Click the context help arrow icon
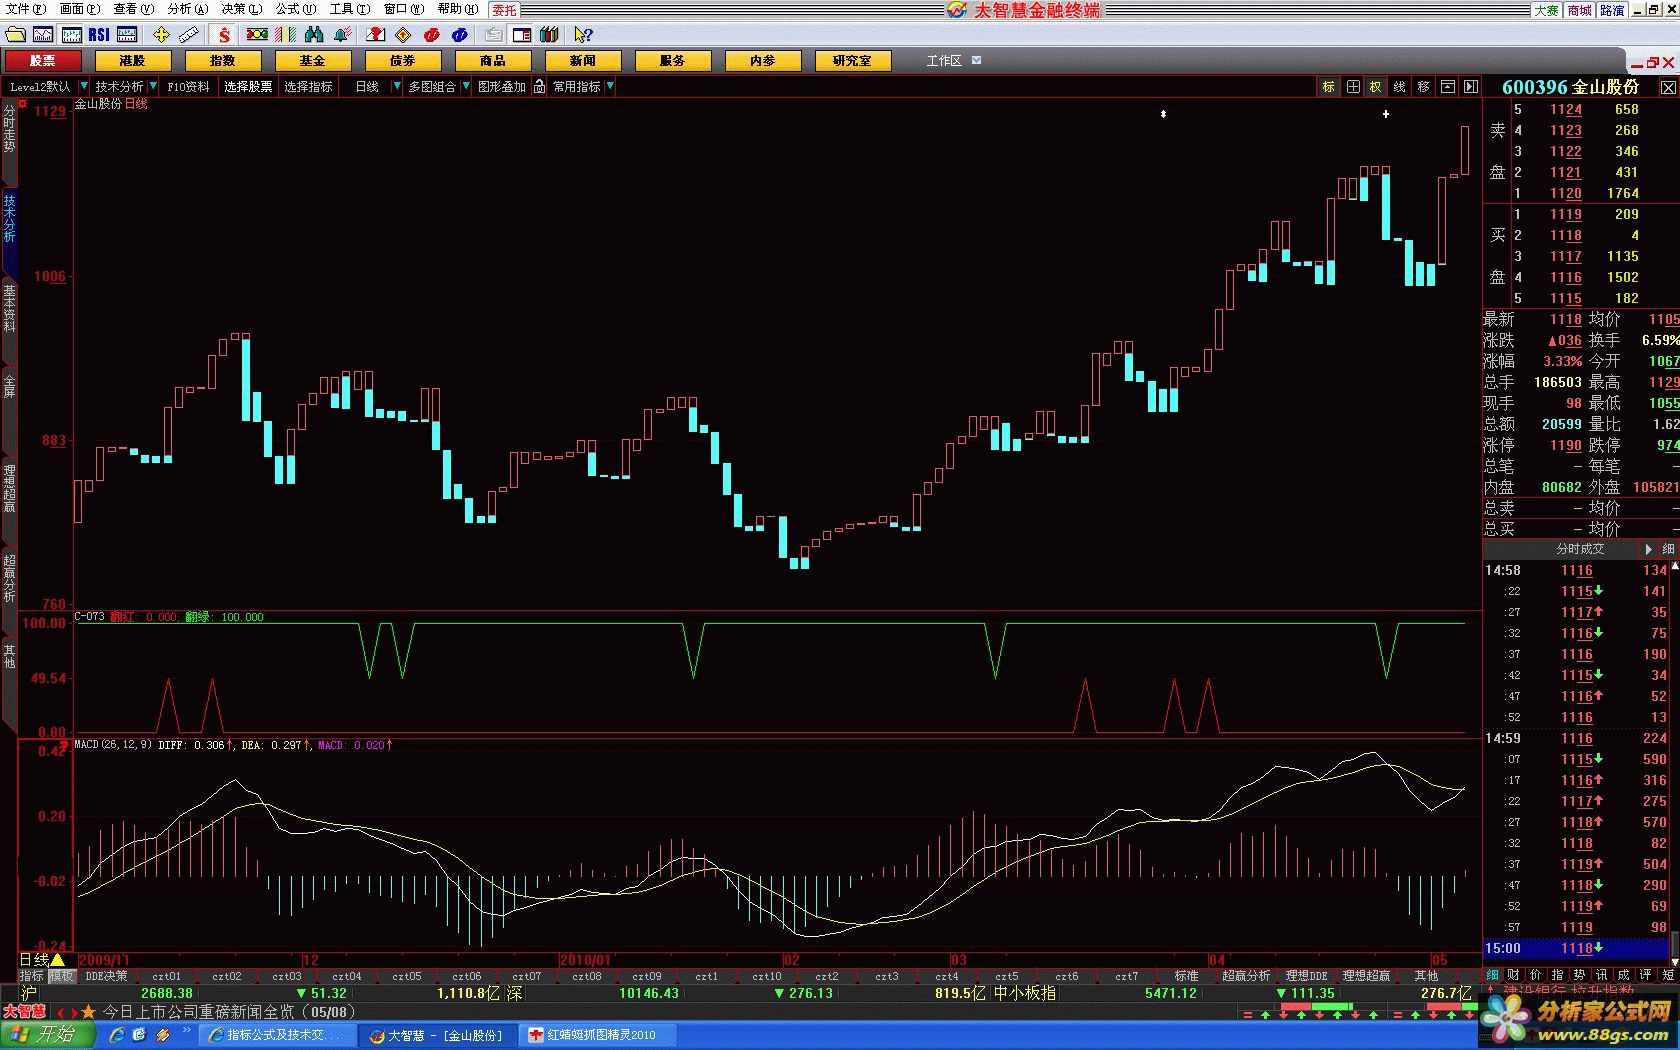The height and width of the screenshot is (1050, 1680). pyautogui.click(x=583, y=35)
